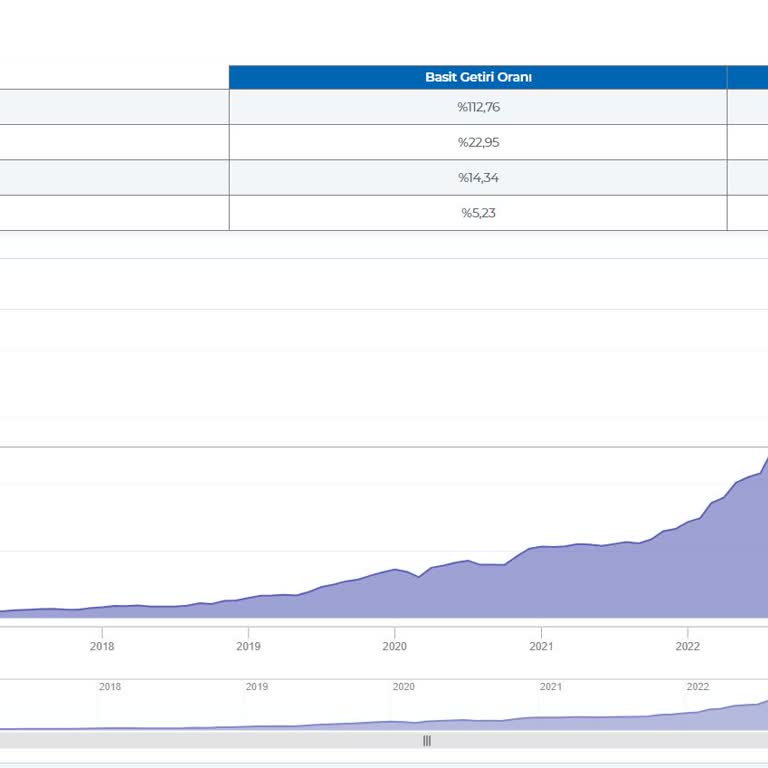Screen dimensions: 768x768
Task: Click the navigator scrollbar grip handle
Action: click(x=427, y=741)
